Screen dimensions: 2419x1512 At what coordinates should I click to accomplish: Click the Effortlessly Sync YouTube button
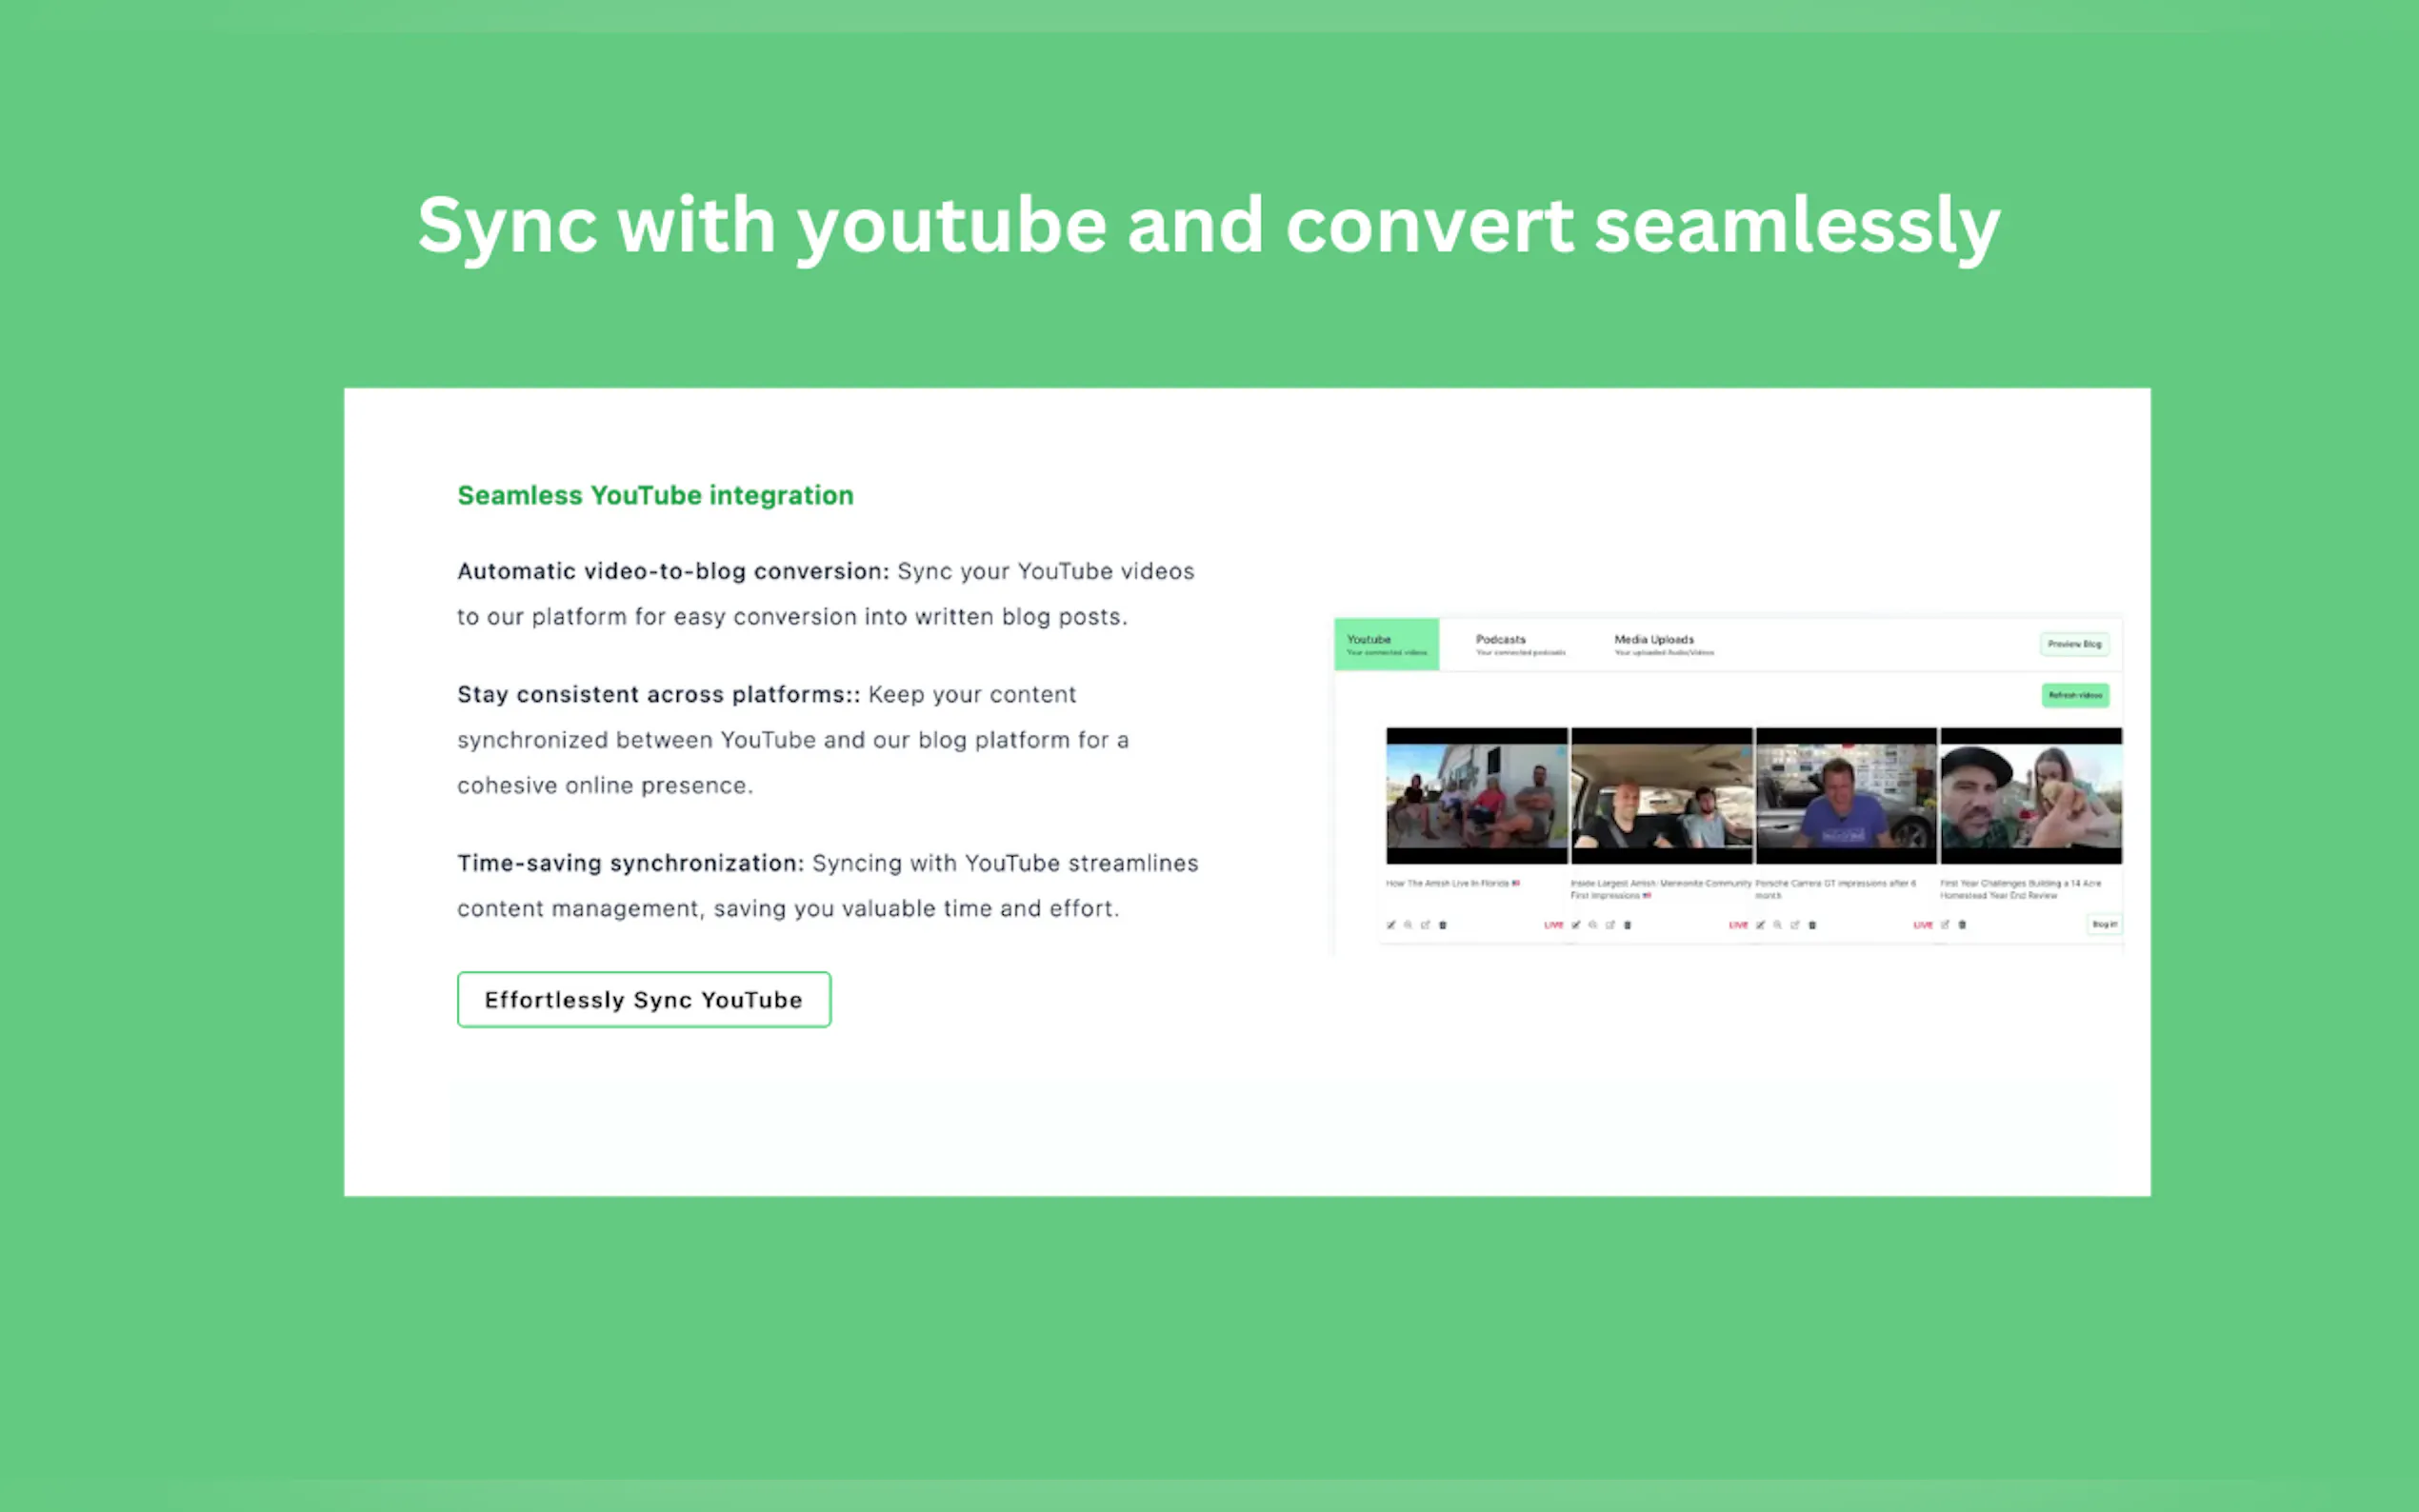[x=644, y=999]
